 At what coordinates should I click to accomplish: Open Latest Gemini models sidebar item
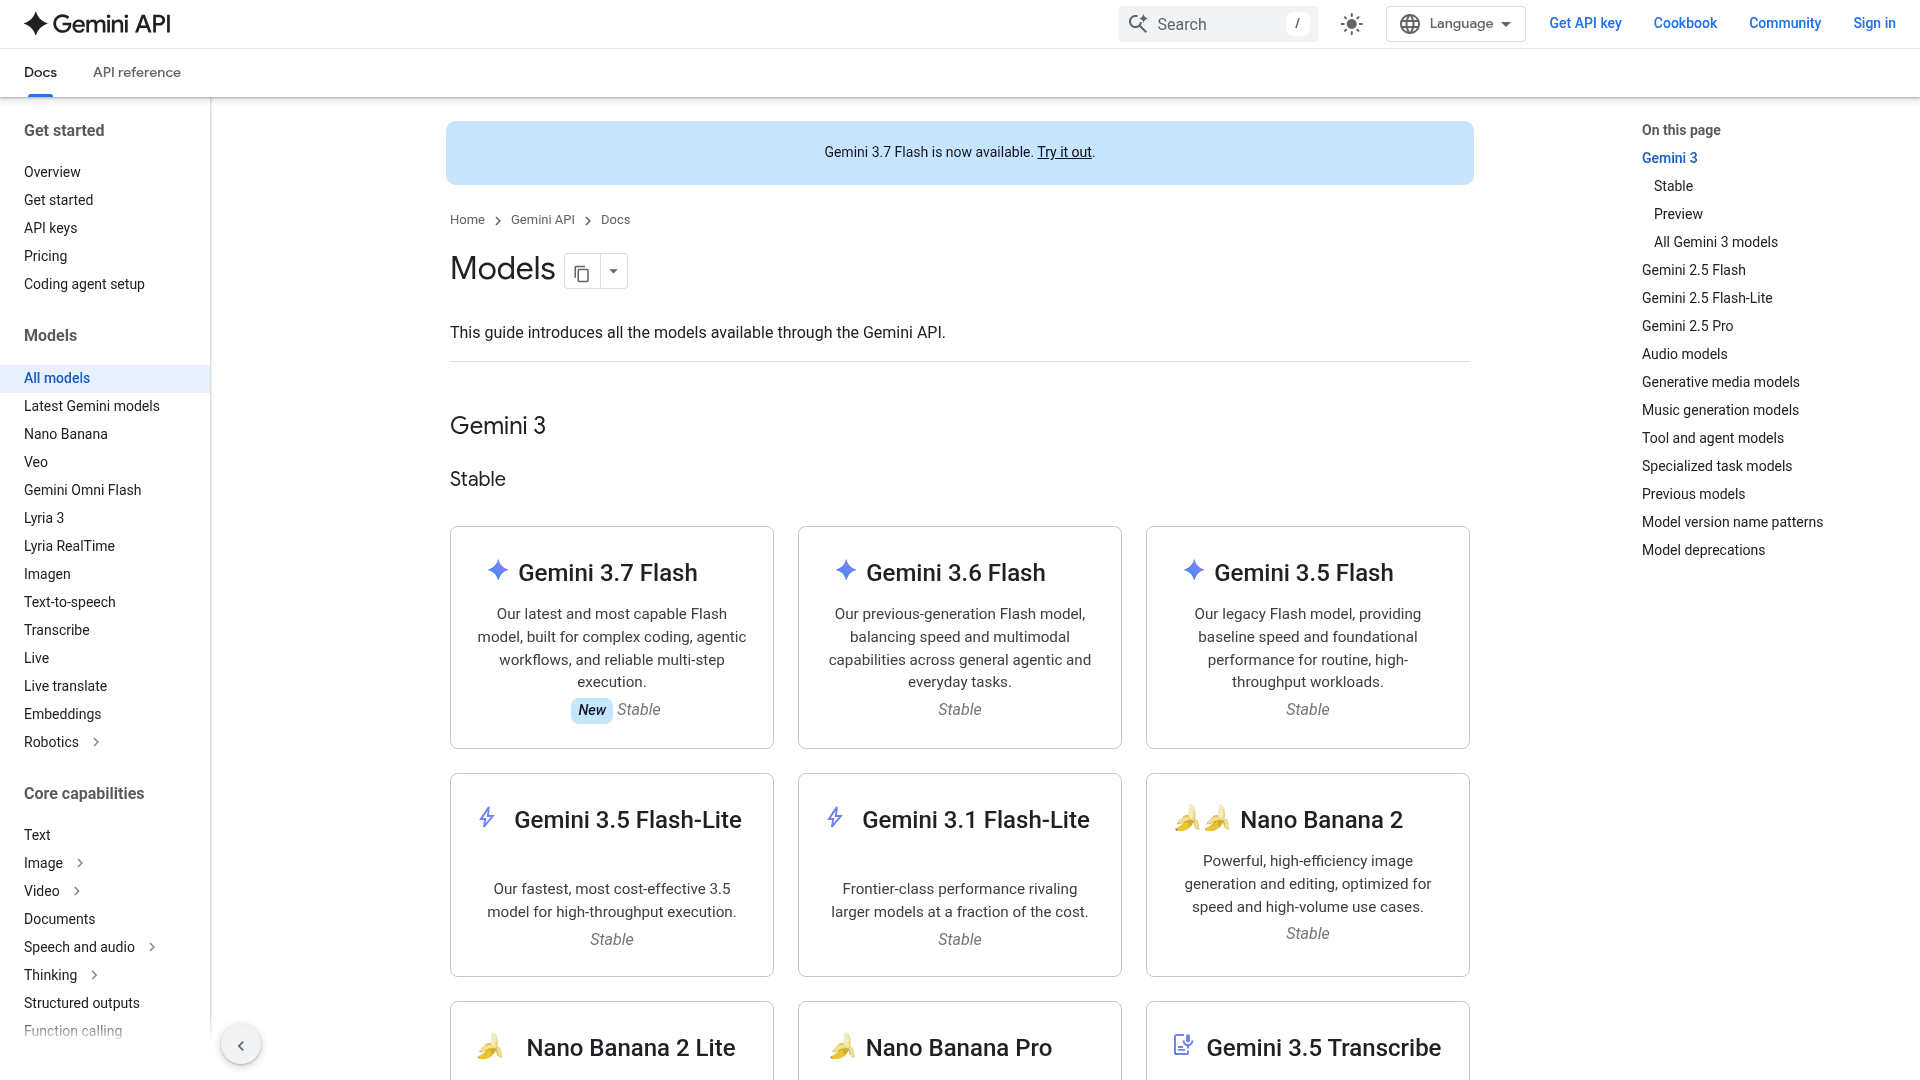pos(92,406)
